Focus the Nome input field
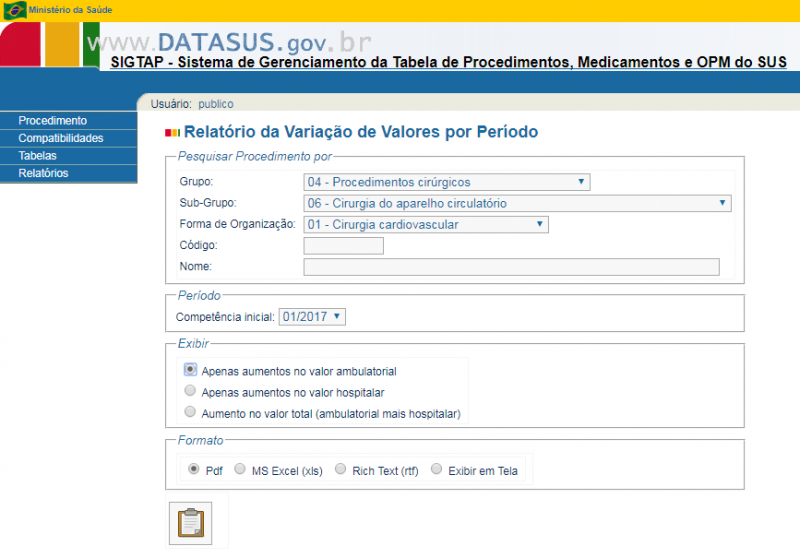The width and height of the screenshot is (800, 558). tap(511, 267)
